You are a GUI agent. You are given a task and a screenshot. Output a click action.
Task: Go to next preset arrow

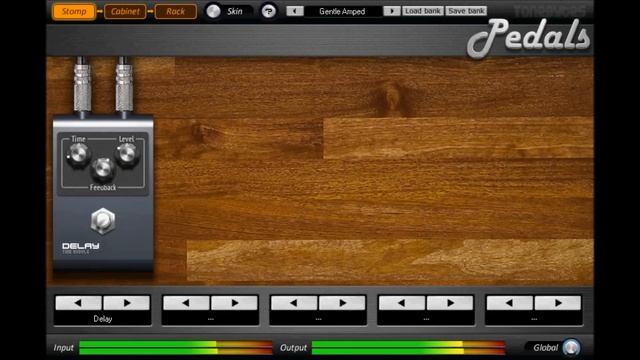tap(392, 11)
